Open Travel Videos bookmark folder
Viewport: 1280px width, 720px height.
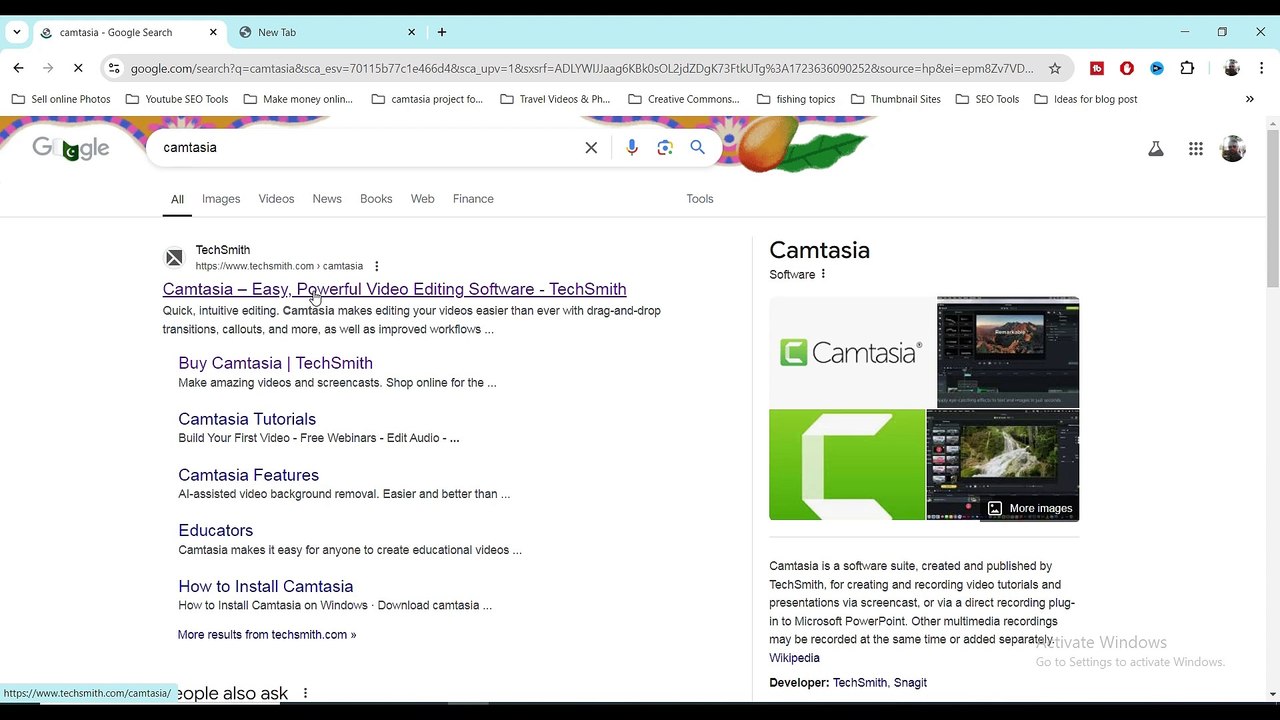pyautogui.click(x=555, y=99)
